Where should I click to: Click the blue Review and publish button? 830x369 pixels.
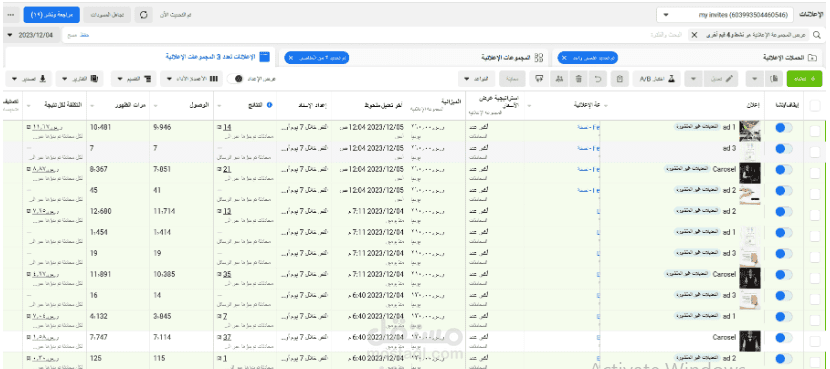coord(51,15)
